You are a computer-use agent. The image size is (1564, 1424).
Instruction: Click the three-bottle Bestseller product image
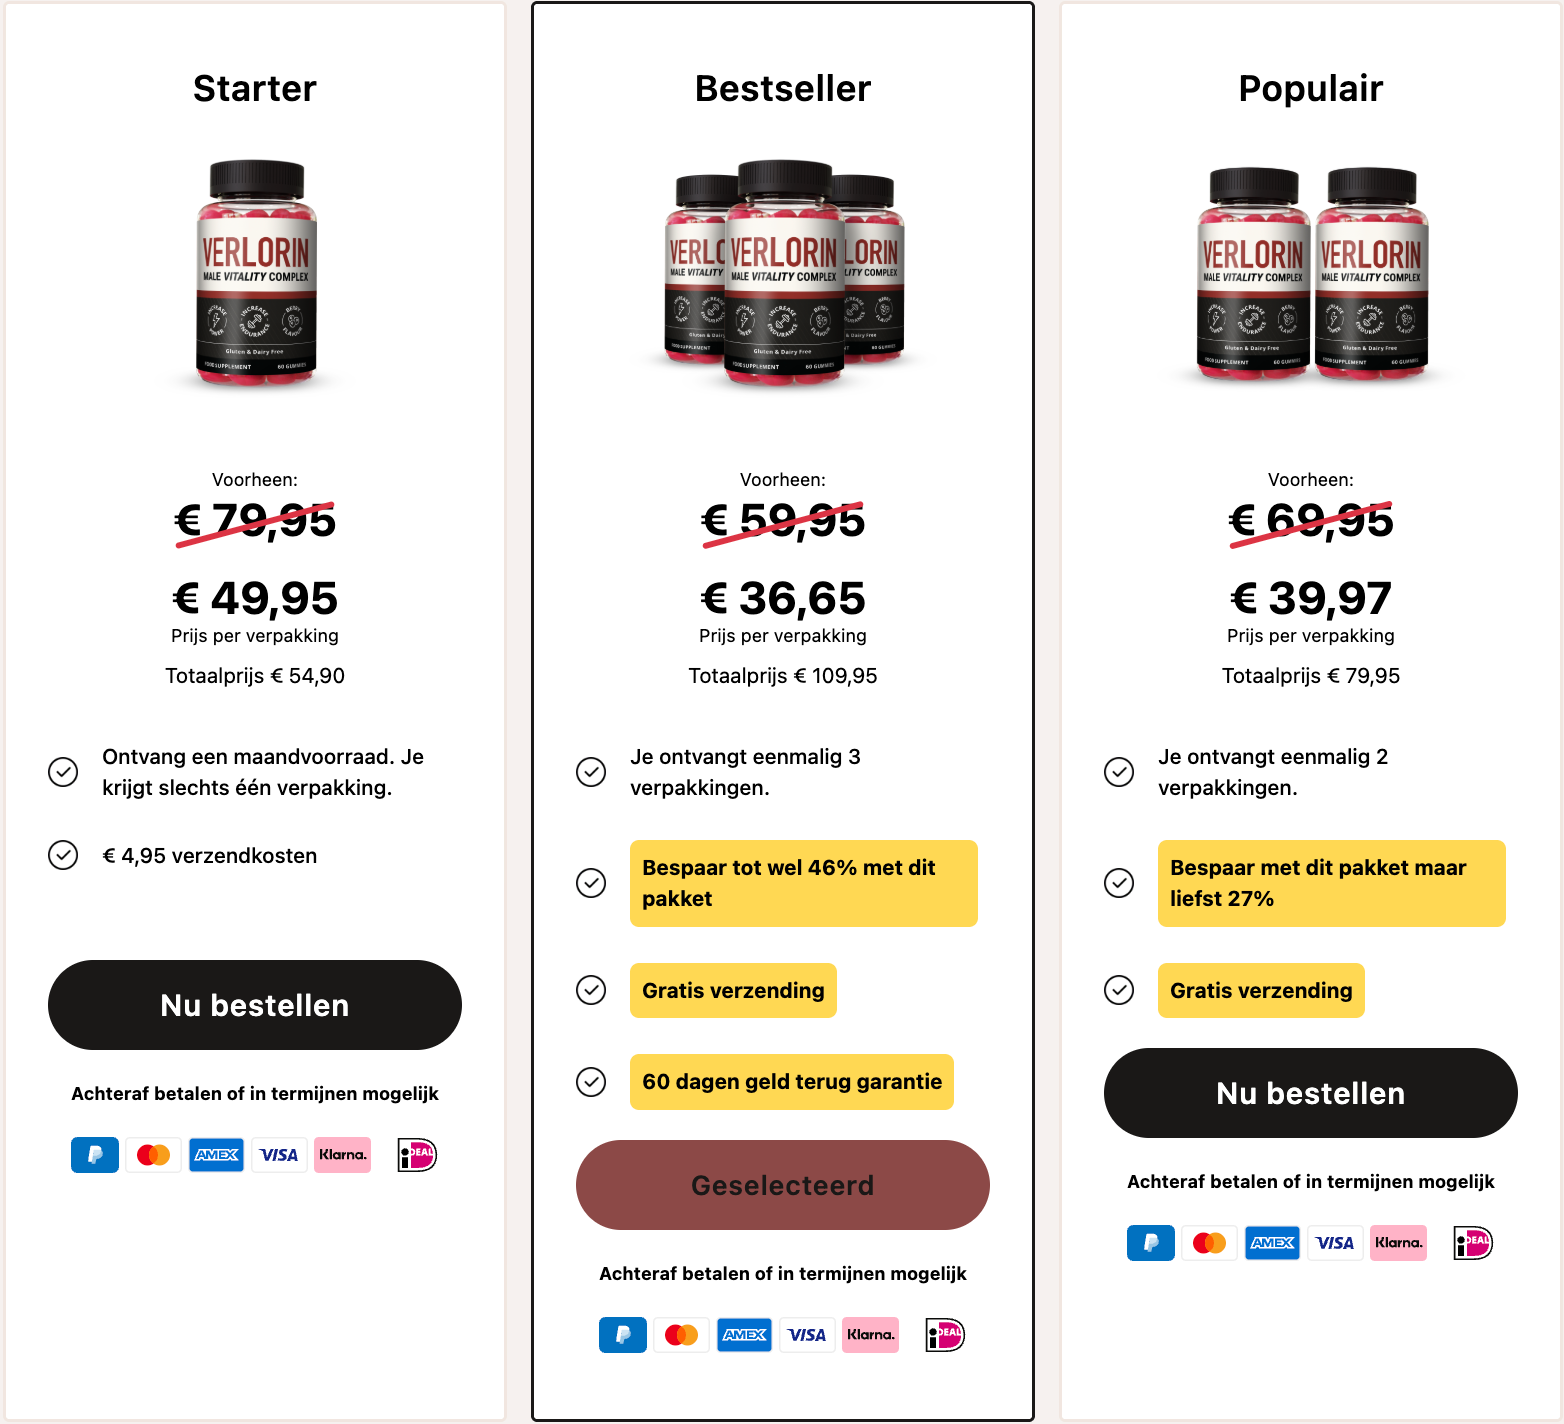[784, 273]
